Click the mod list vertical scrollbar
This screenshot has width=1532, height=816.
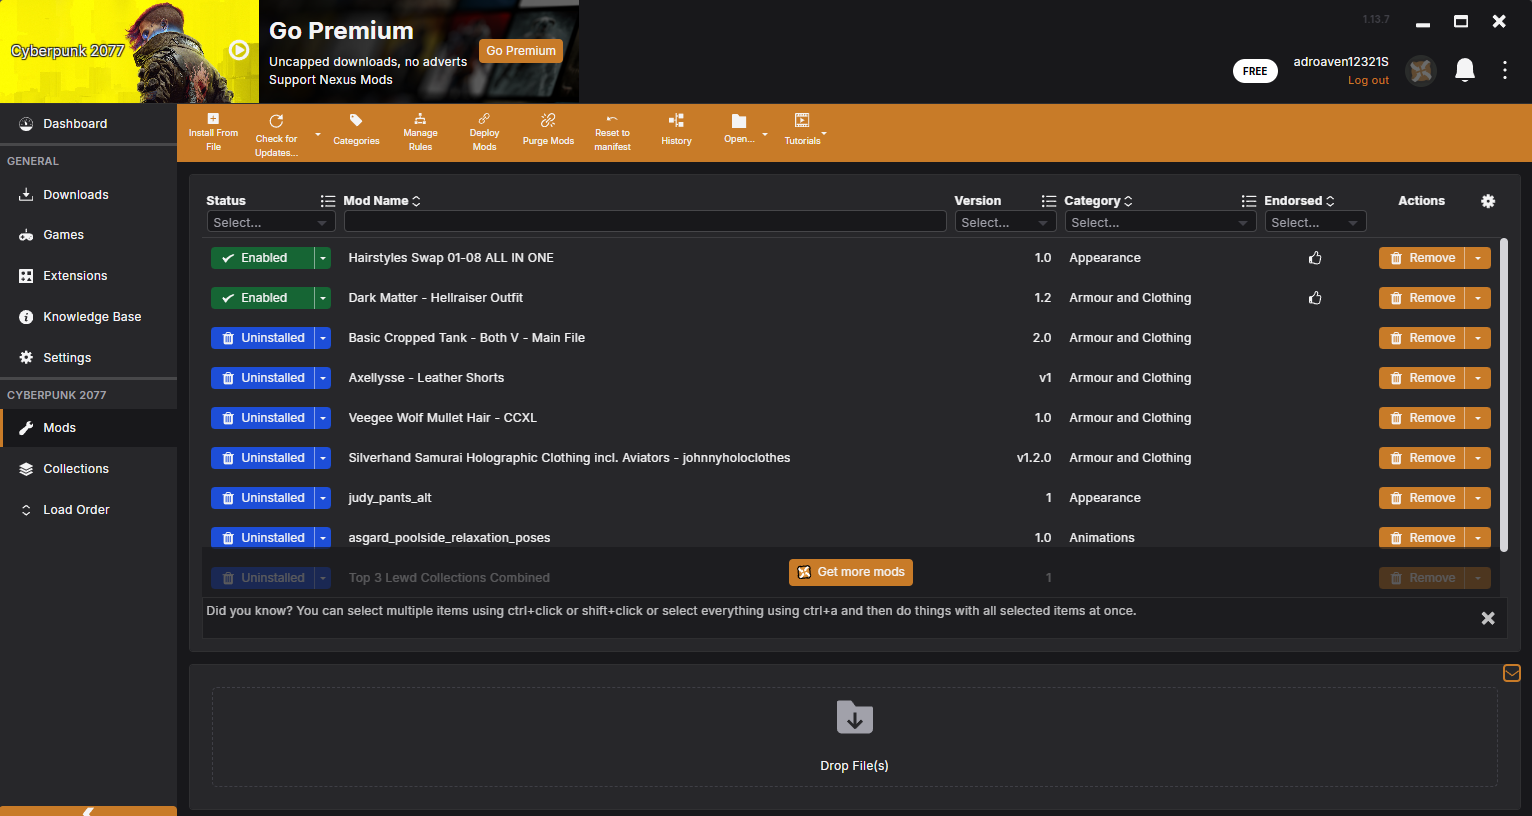click(1504, 395)
